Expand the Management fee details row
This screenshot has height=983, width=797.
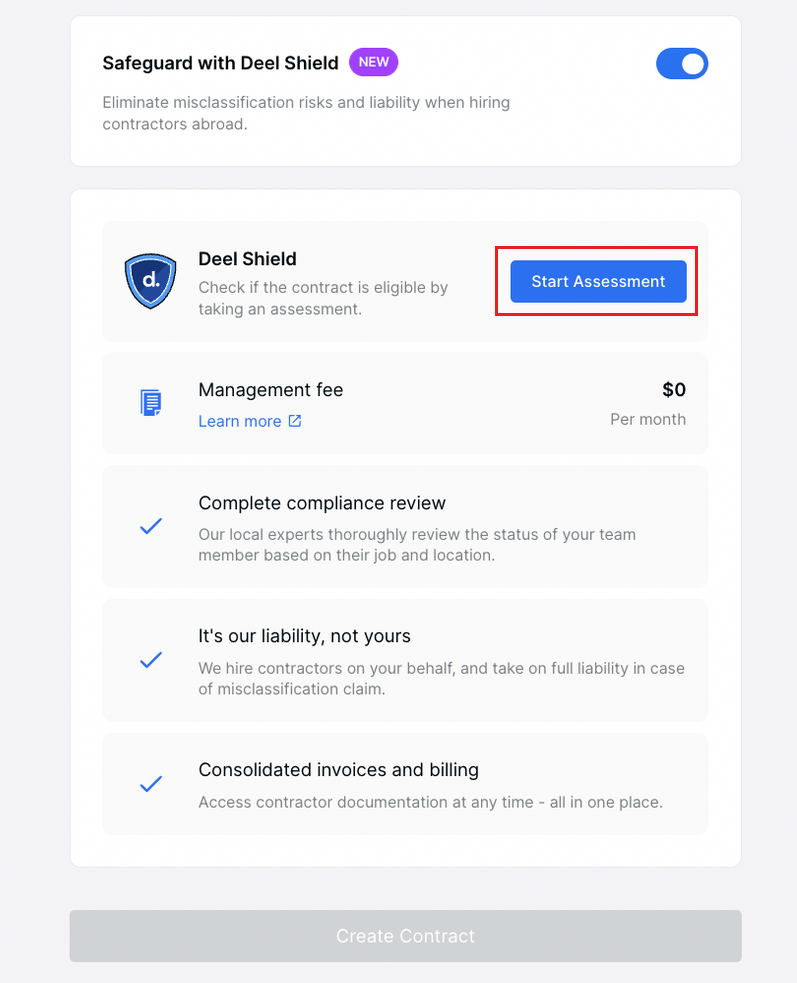tap(404, 402)
